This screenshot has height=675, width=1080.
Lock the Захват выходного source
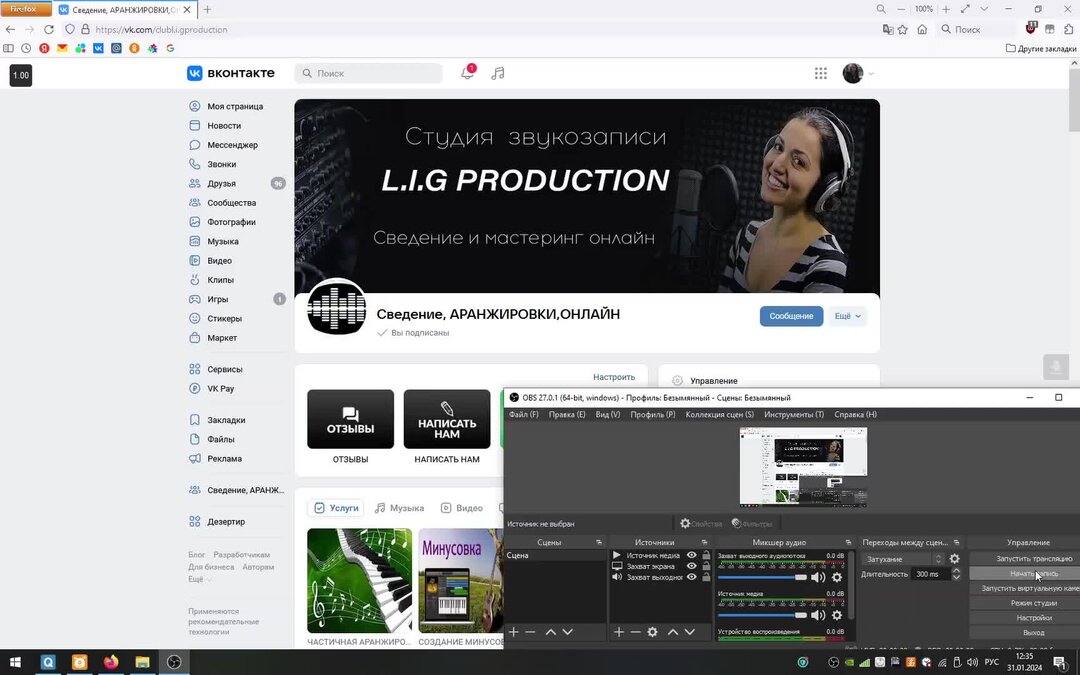tap(706, 577)
